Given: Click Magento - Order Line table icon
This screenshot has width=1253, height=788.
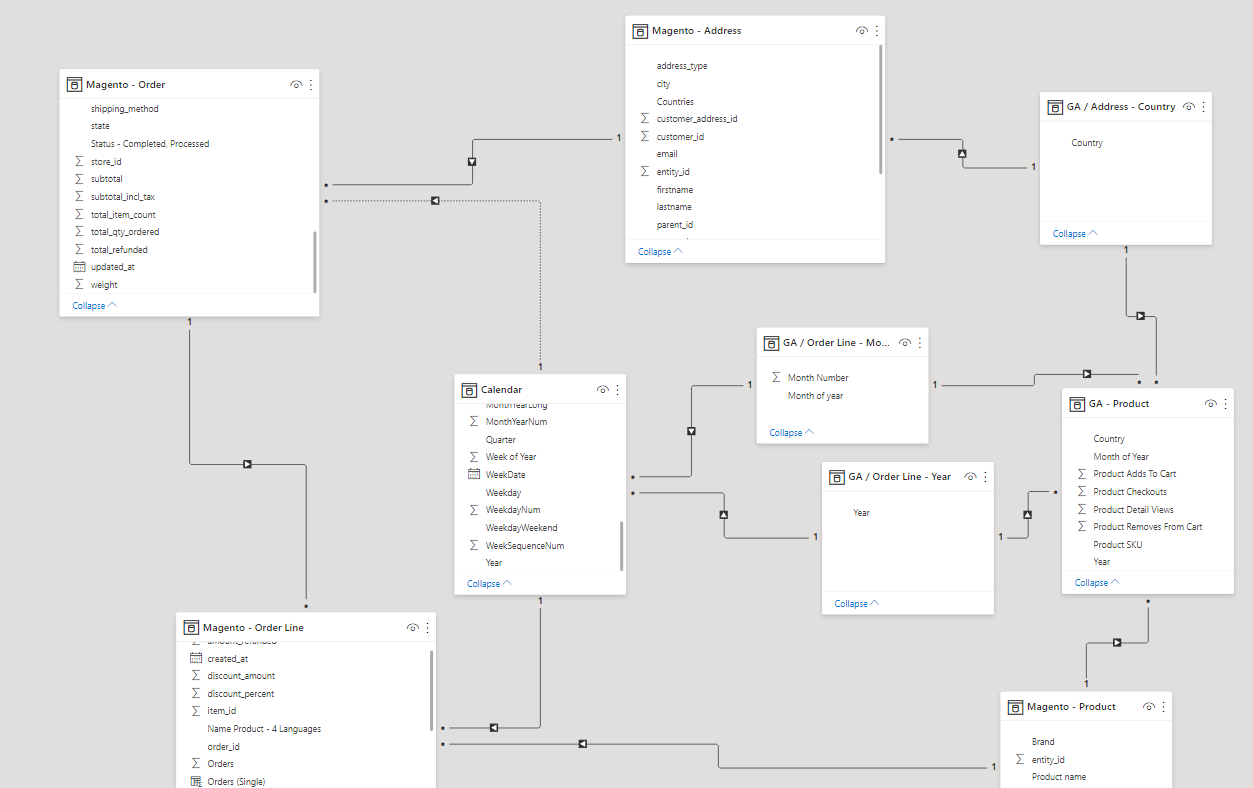Looking at the screenshot, I should click(x=191, y=628).
